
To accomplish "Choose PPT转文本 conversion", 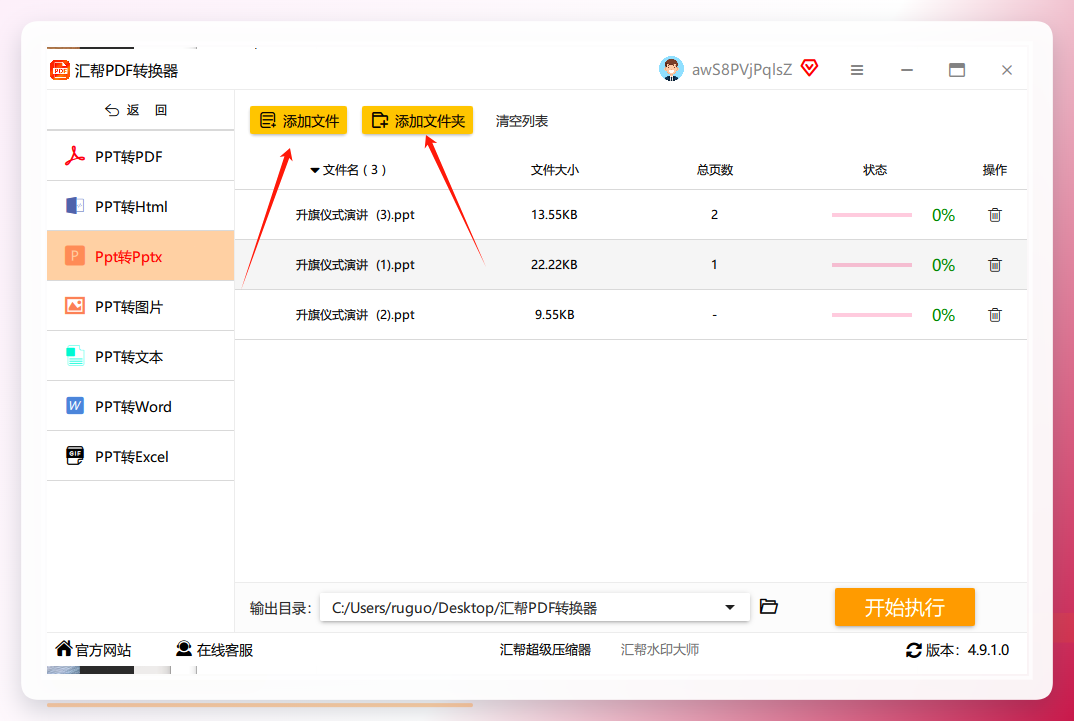I will tap(140, 356).
